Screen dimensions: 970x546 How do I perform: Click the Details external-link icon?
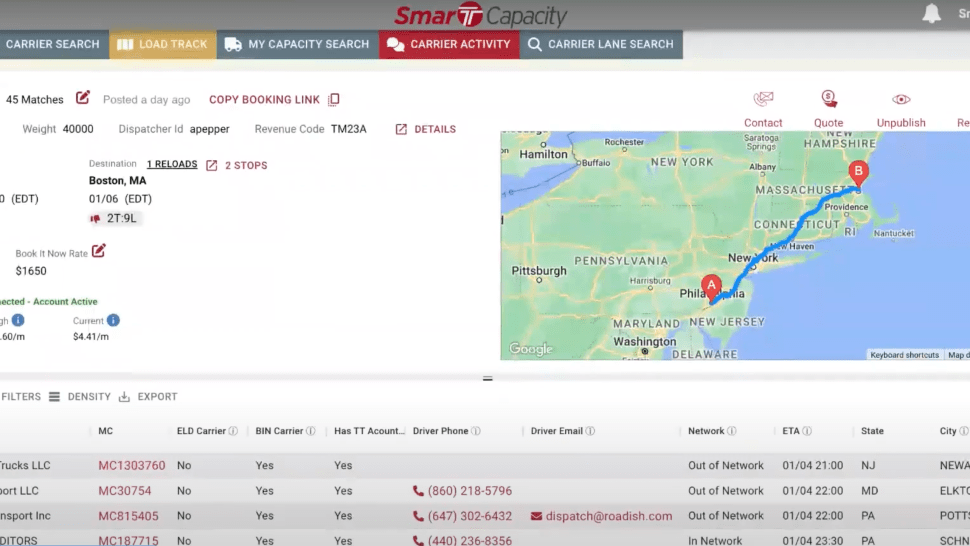tap(401, 129)
